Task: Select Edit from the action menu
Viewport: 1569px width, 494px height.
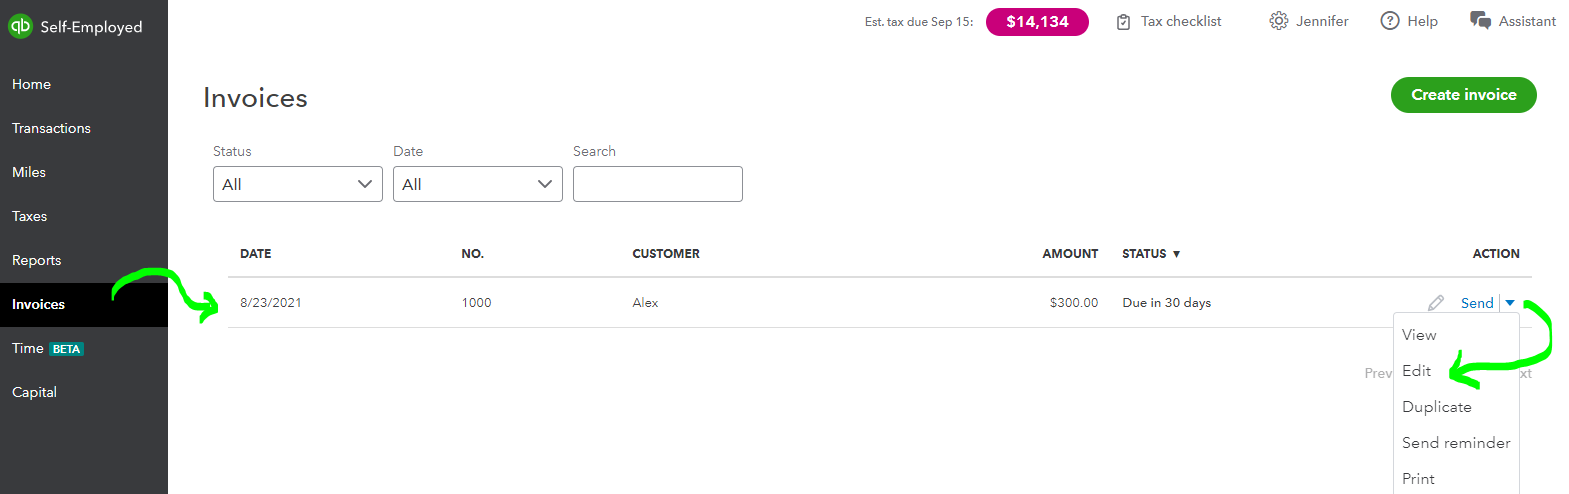Action: tap(1416, 371)
